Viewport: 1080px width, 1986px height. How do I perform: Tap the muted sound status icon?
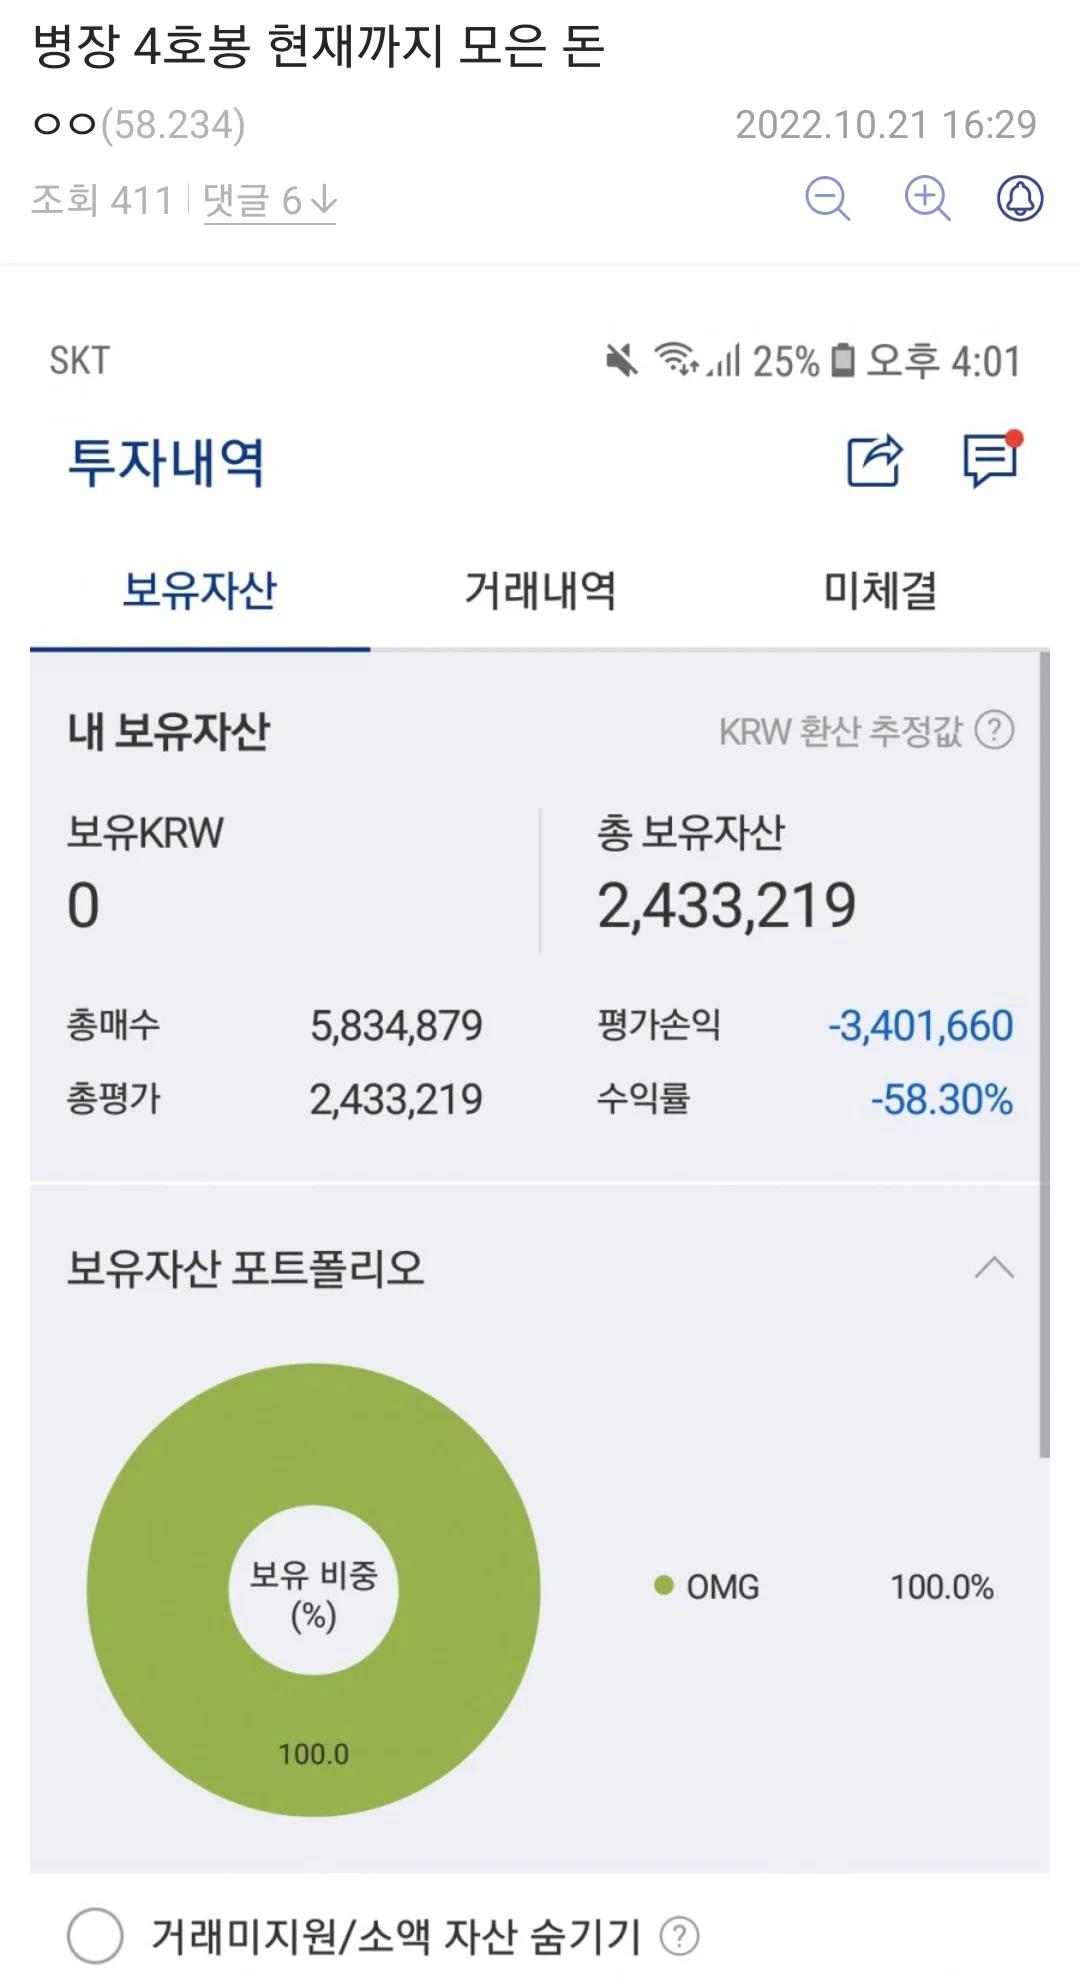[622, 360]
